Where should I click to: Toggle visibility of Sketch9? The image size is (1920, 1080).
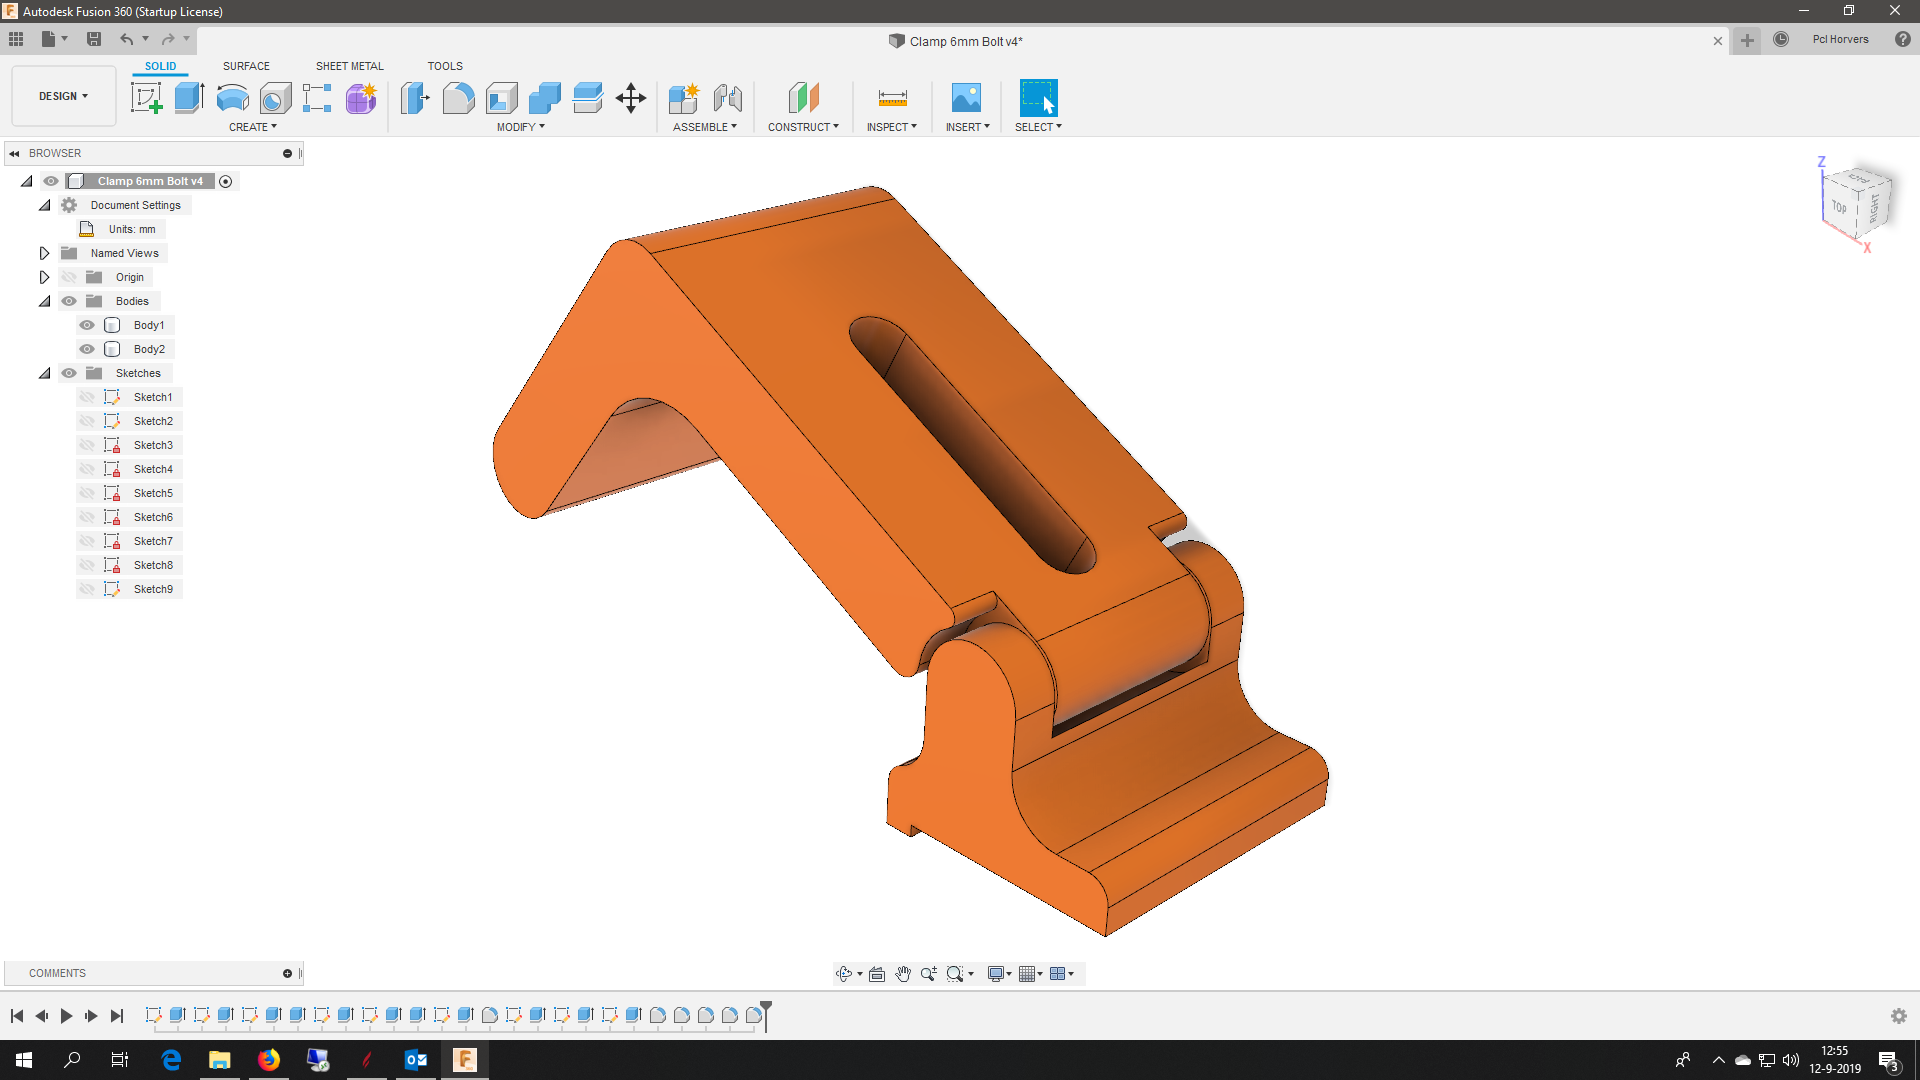pyautogui.click(x=87, y=589)
